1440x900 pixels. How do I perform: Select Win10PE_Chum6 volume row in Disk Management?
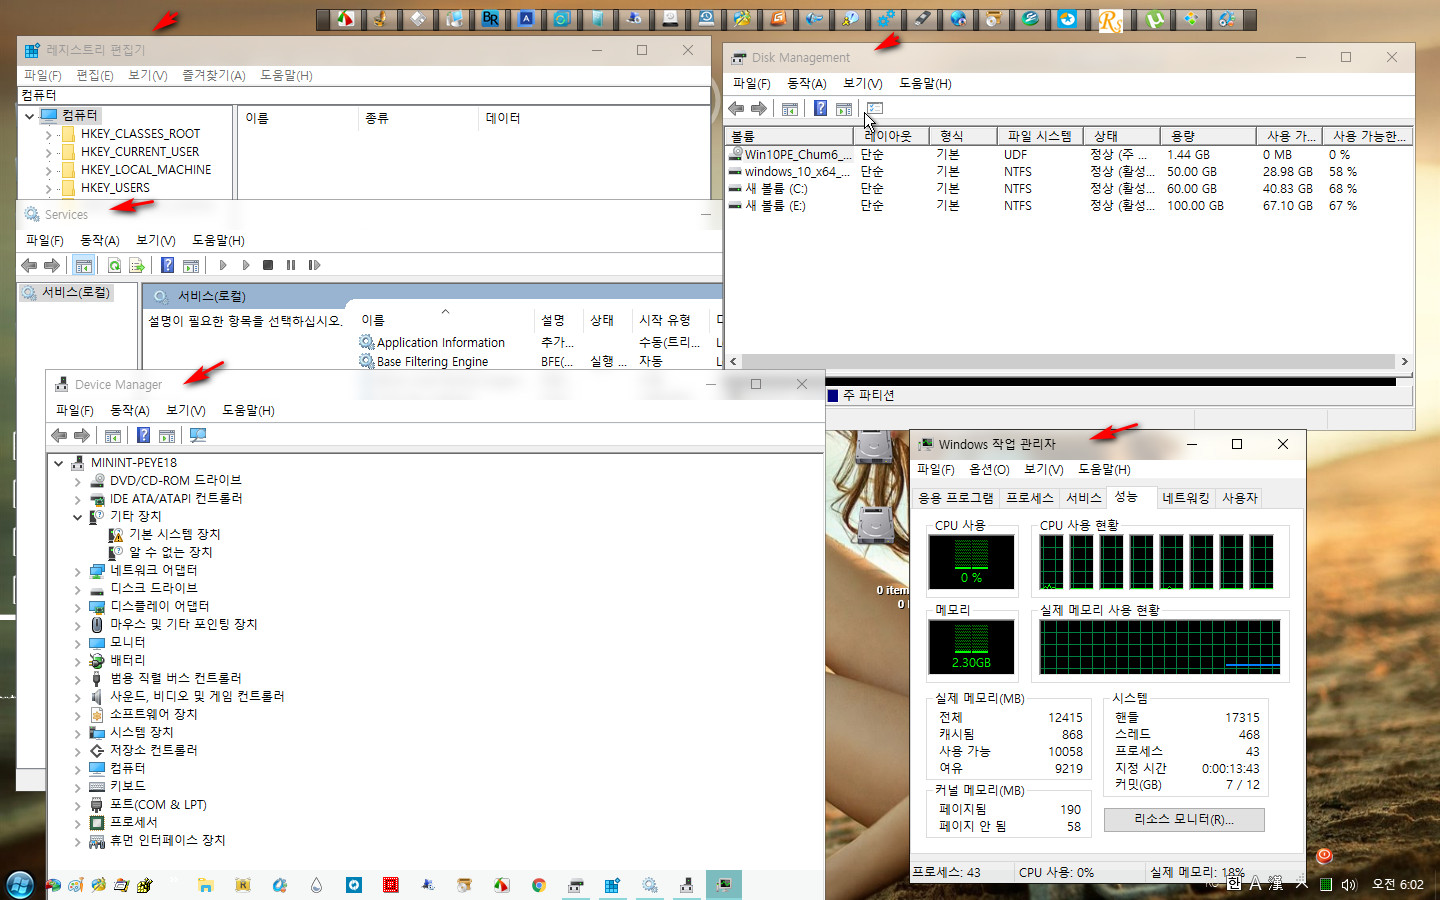[x=1067, y=155]
